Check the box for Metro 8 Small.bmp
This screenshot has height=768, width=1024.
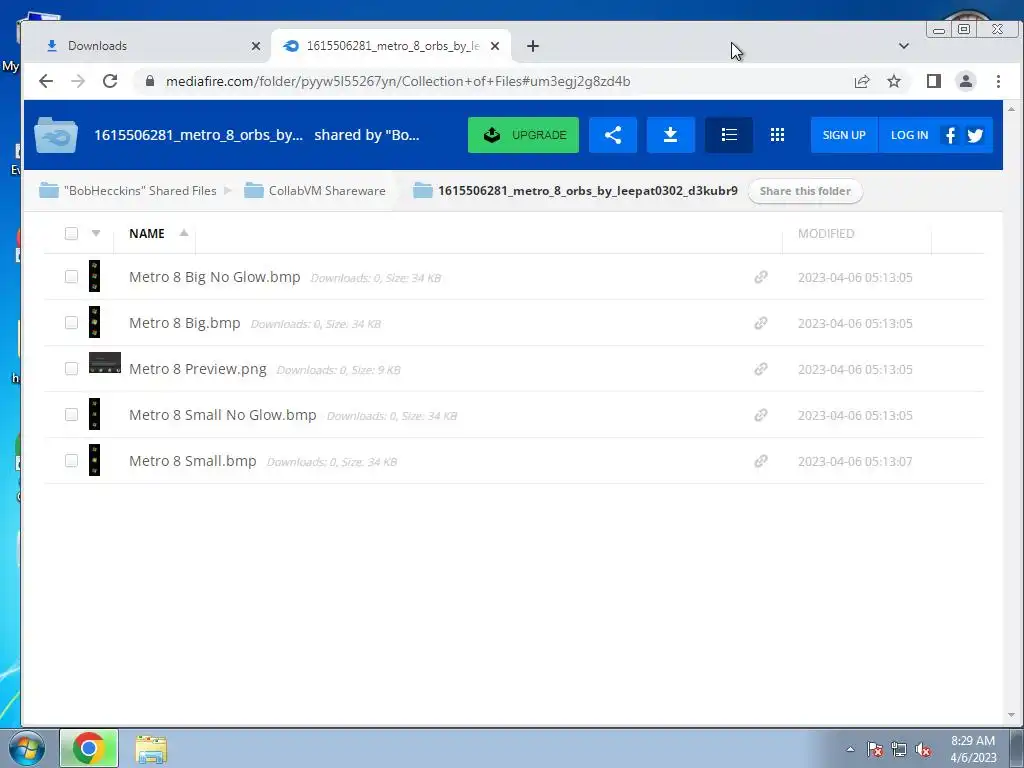71,461
